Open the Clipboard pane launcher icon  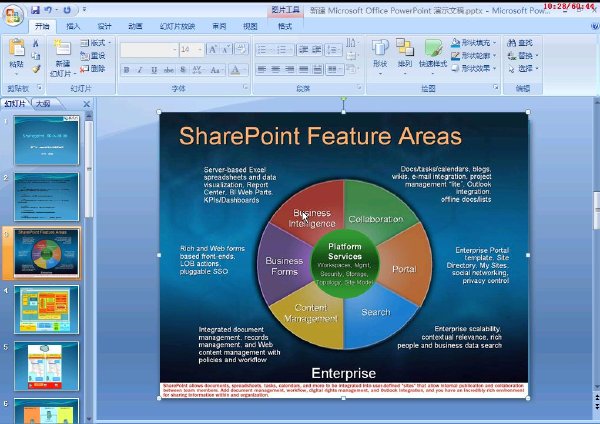click(x=39, y=88)
